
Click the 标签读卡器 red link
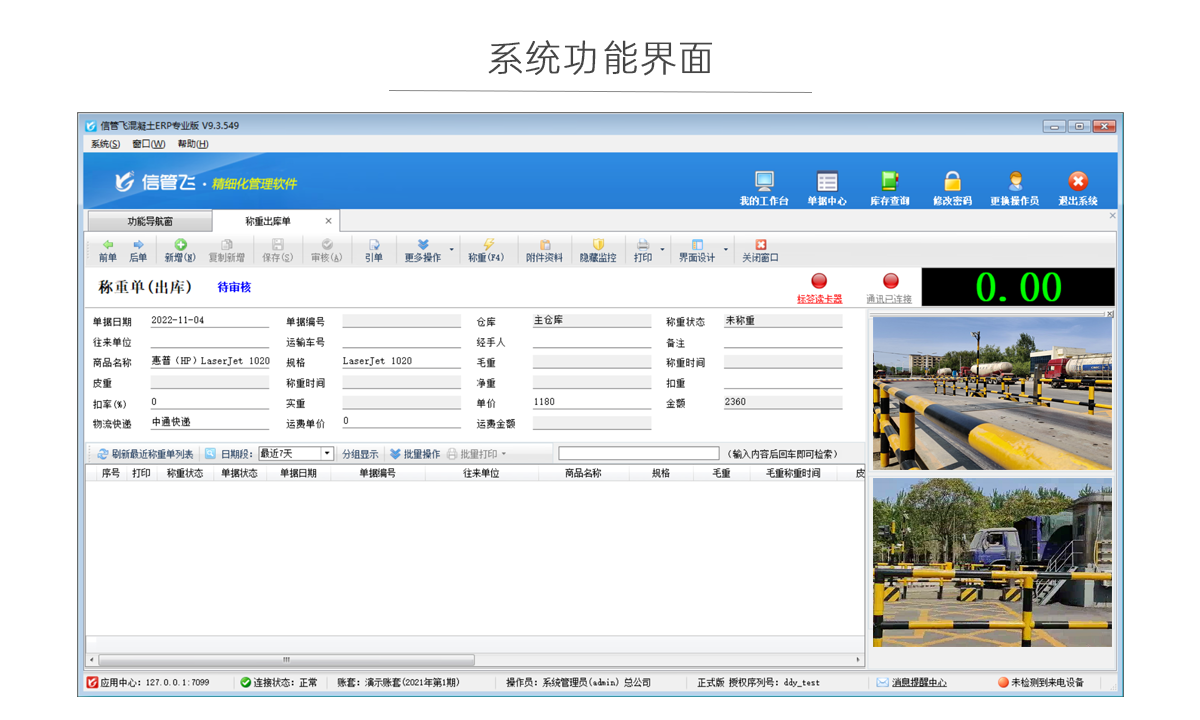[819, 299]
